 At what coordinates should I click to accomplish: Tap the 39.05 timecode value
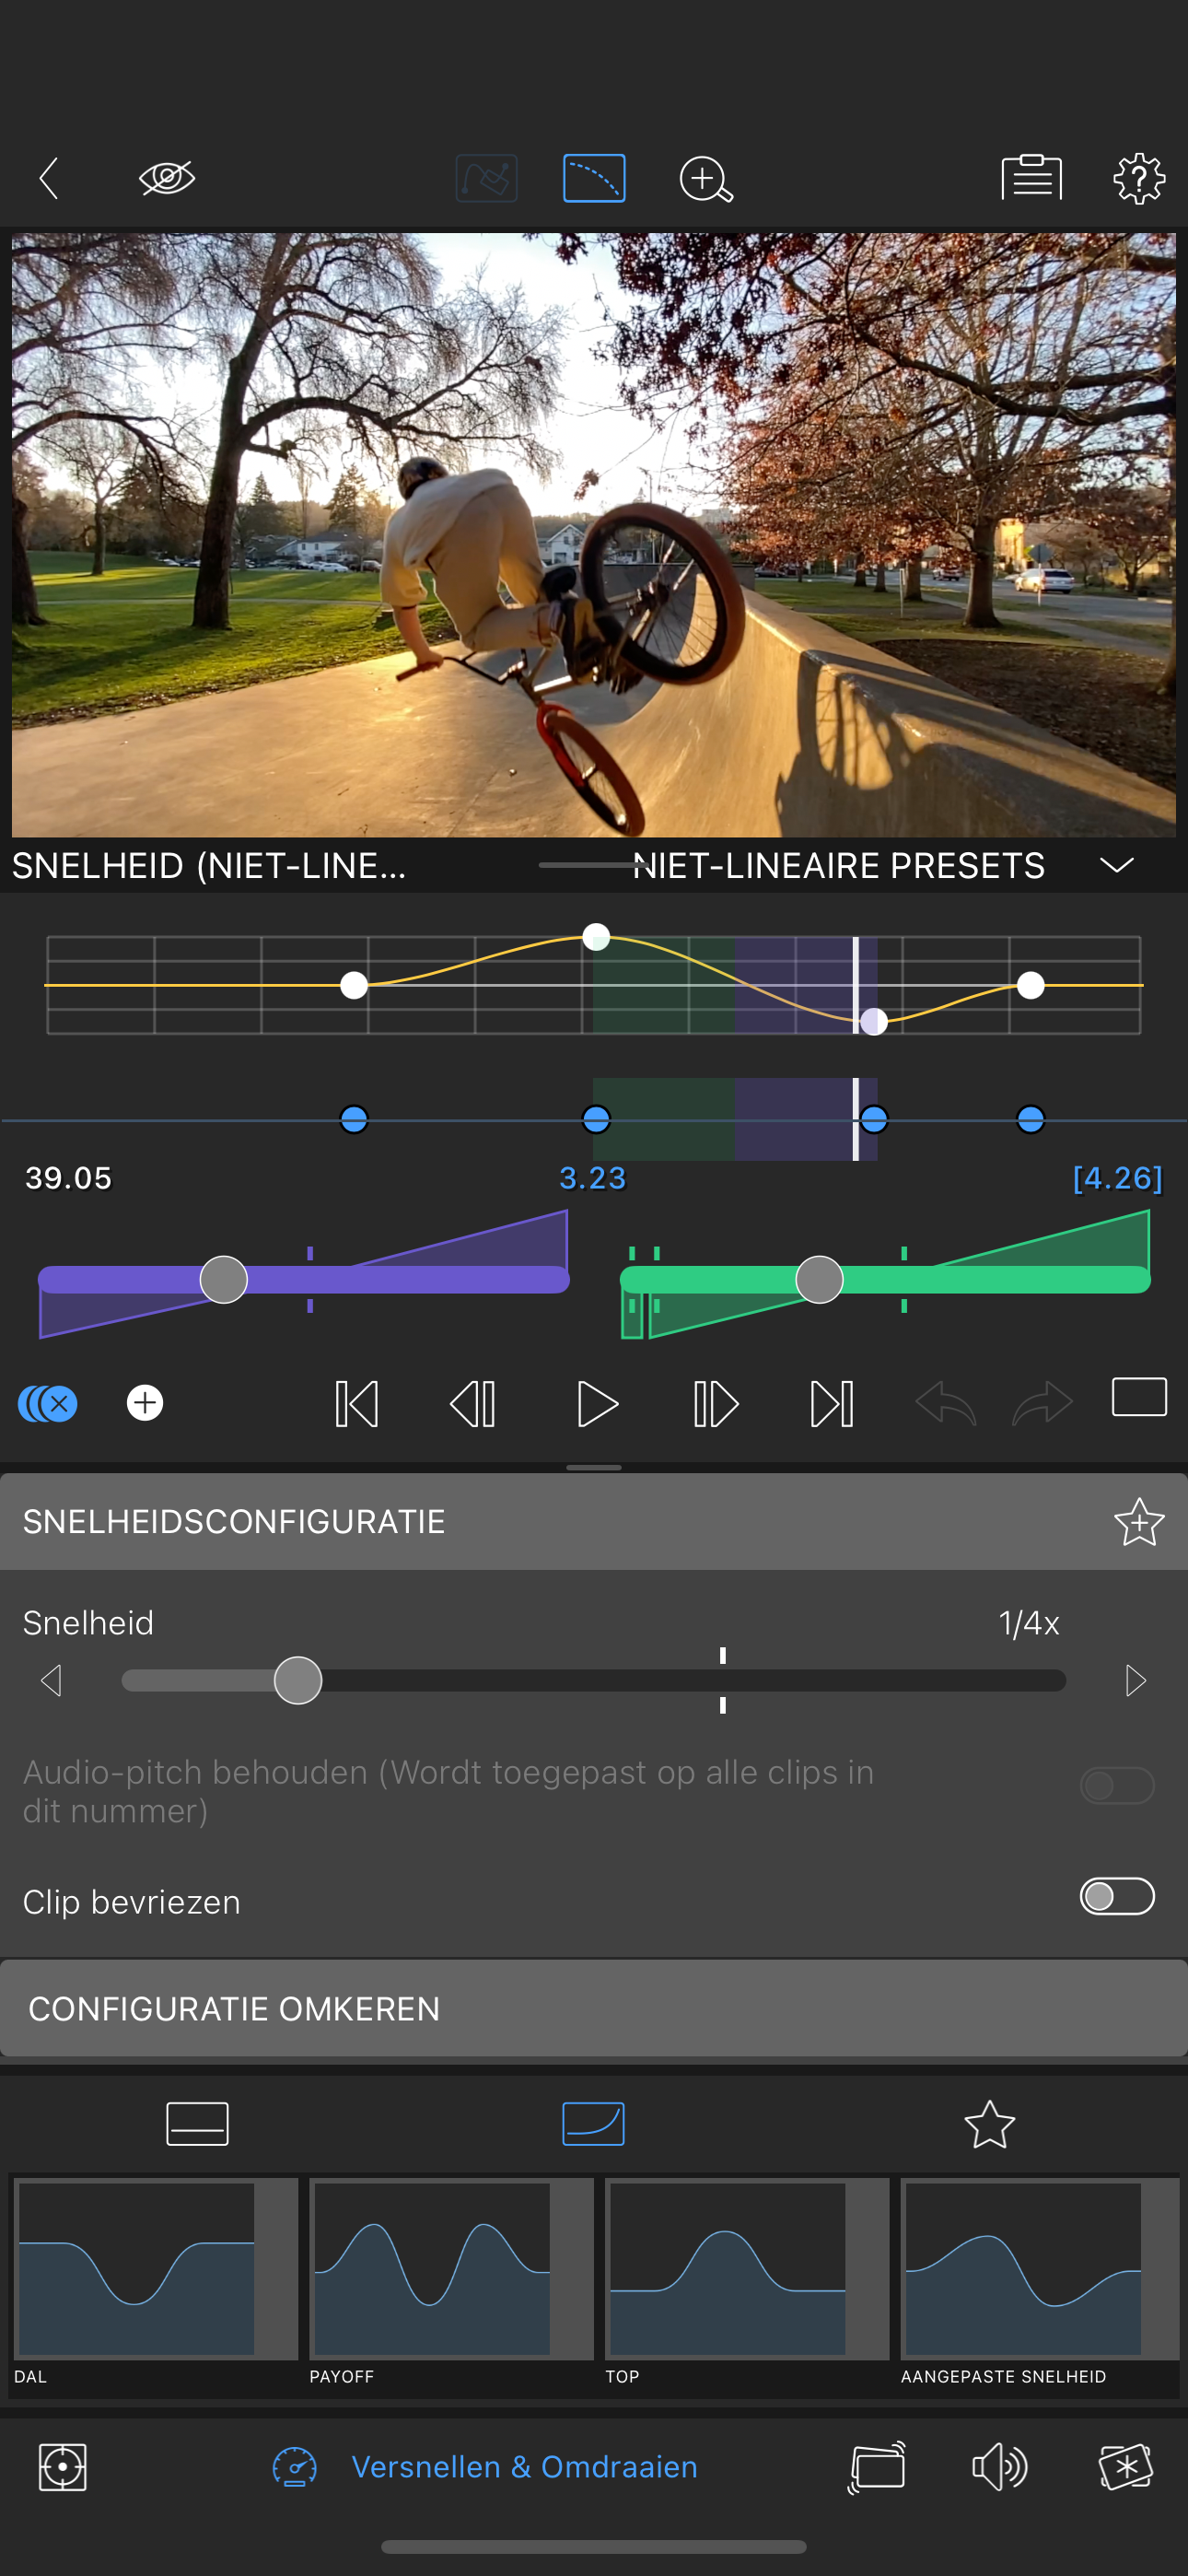tap(68, 1178)
